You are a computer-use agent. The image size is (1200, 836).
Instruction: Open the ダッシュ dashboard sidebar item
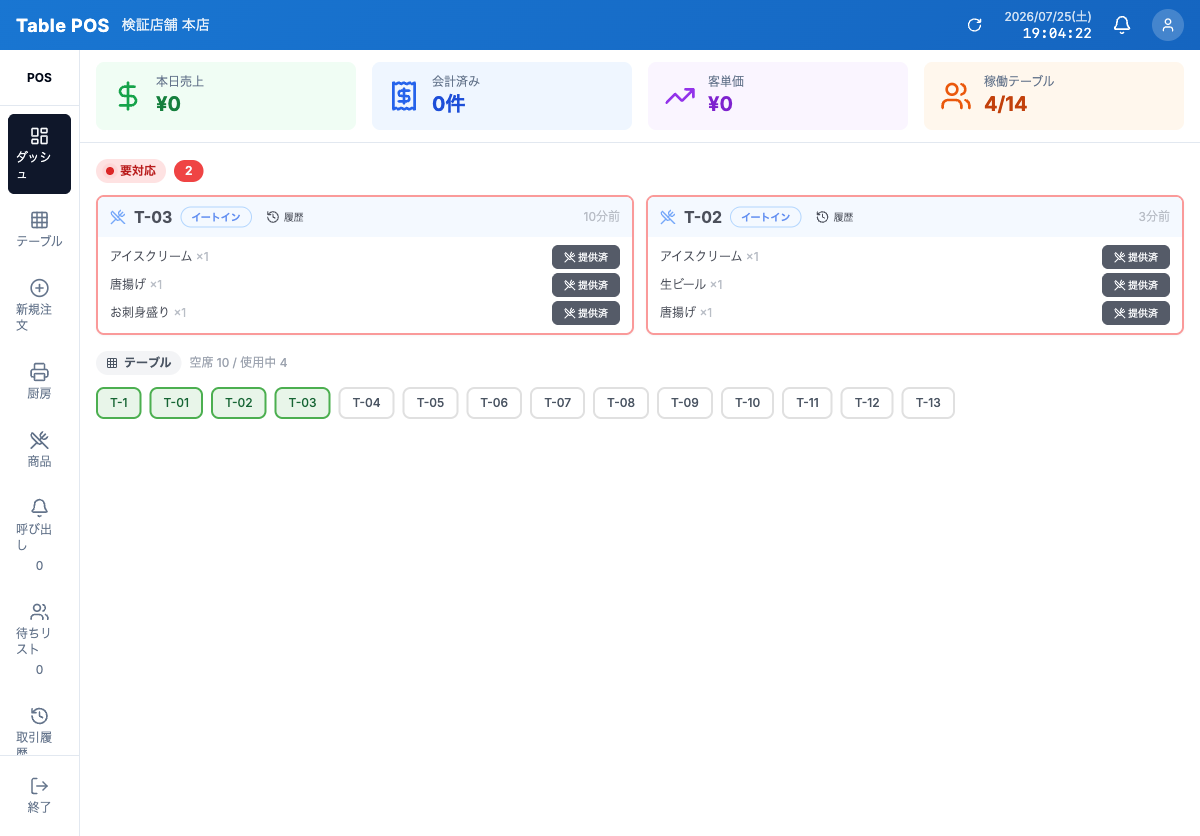click(x=39, y=154)
